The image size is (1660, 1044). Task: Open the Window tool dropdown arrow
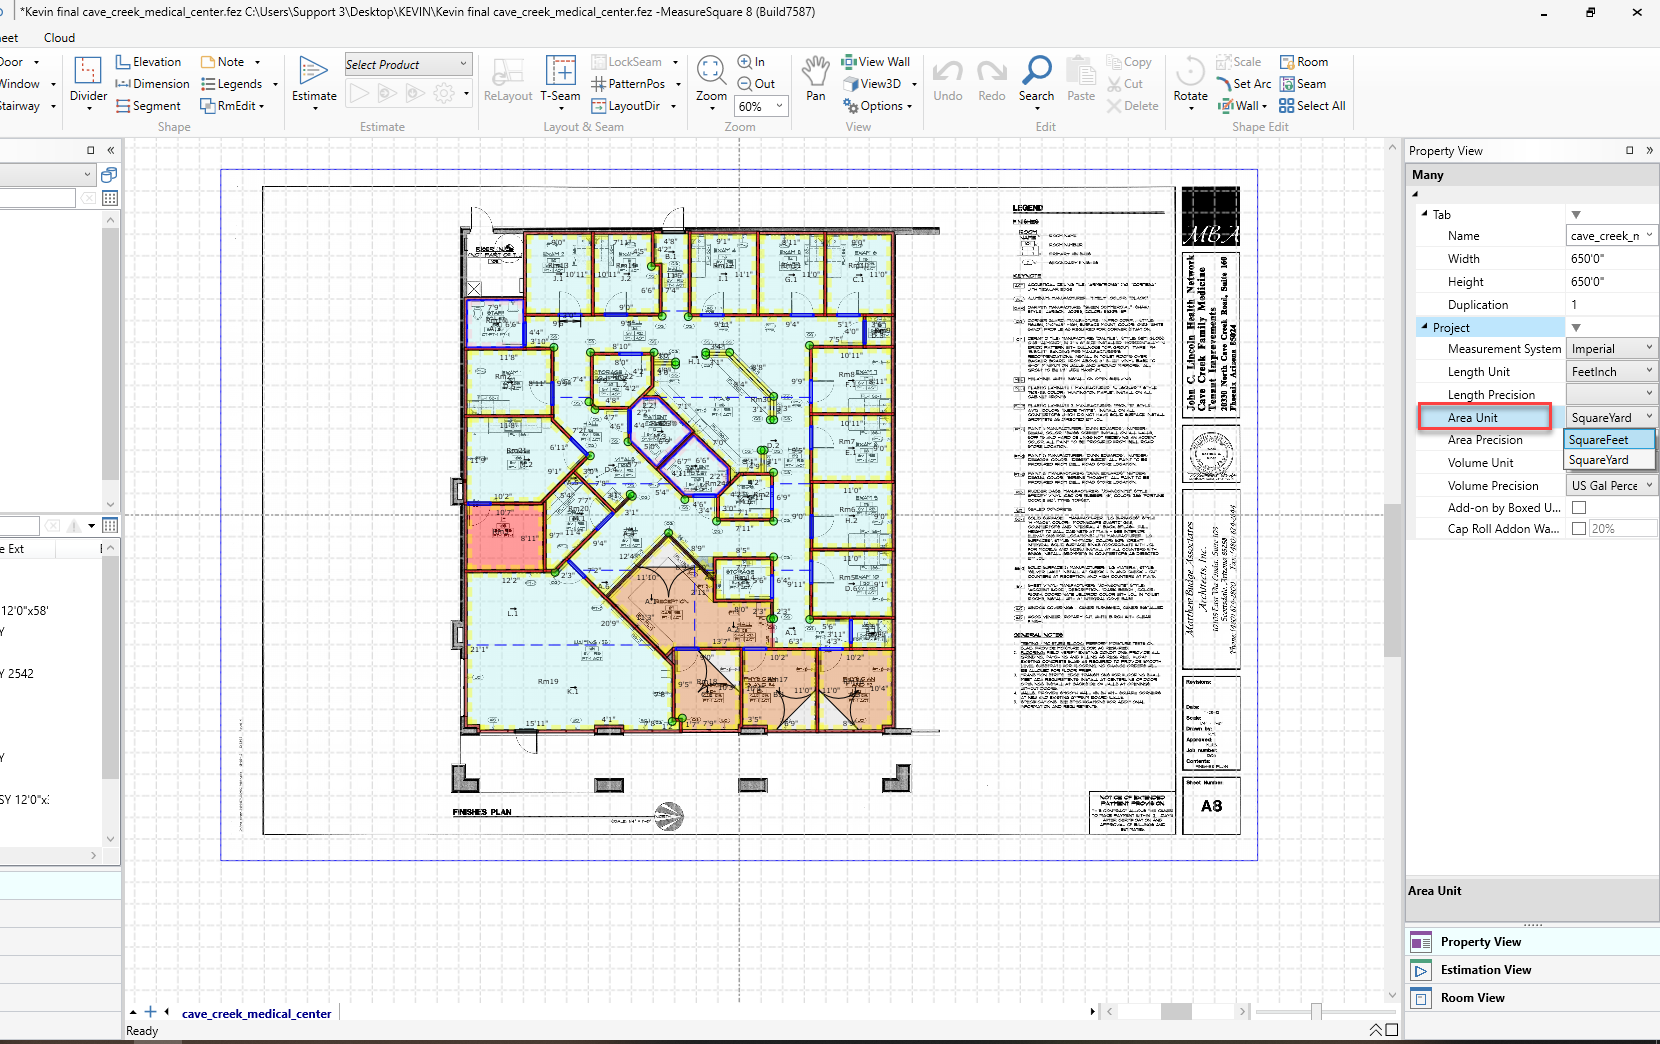52,84
